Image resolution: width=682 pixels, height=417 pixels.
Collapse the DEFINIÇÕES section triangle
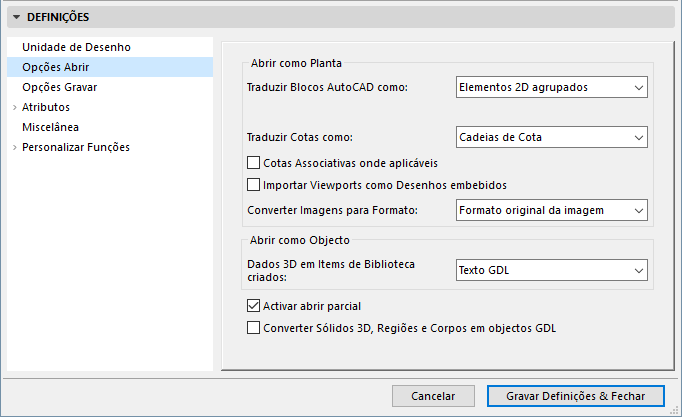[x=16, y=17]
